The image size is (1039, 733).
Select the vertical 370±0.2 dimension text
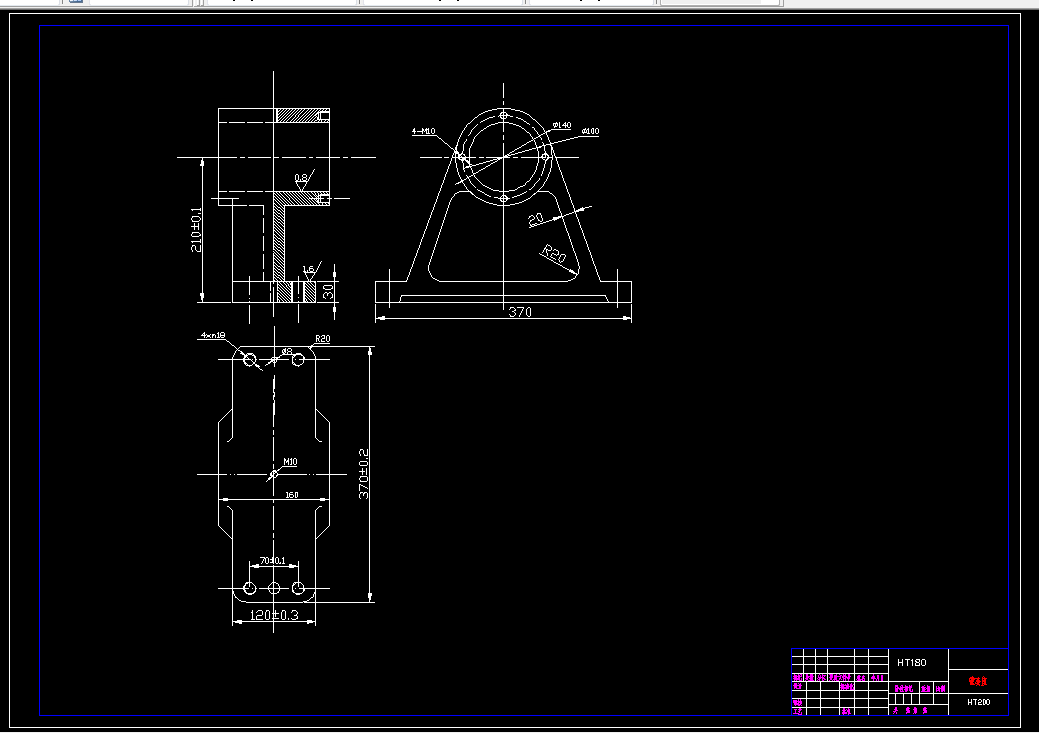click(364, 474)
